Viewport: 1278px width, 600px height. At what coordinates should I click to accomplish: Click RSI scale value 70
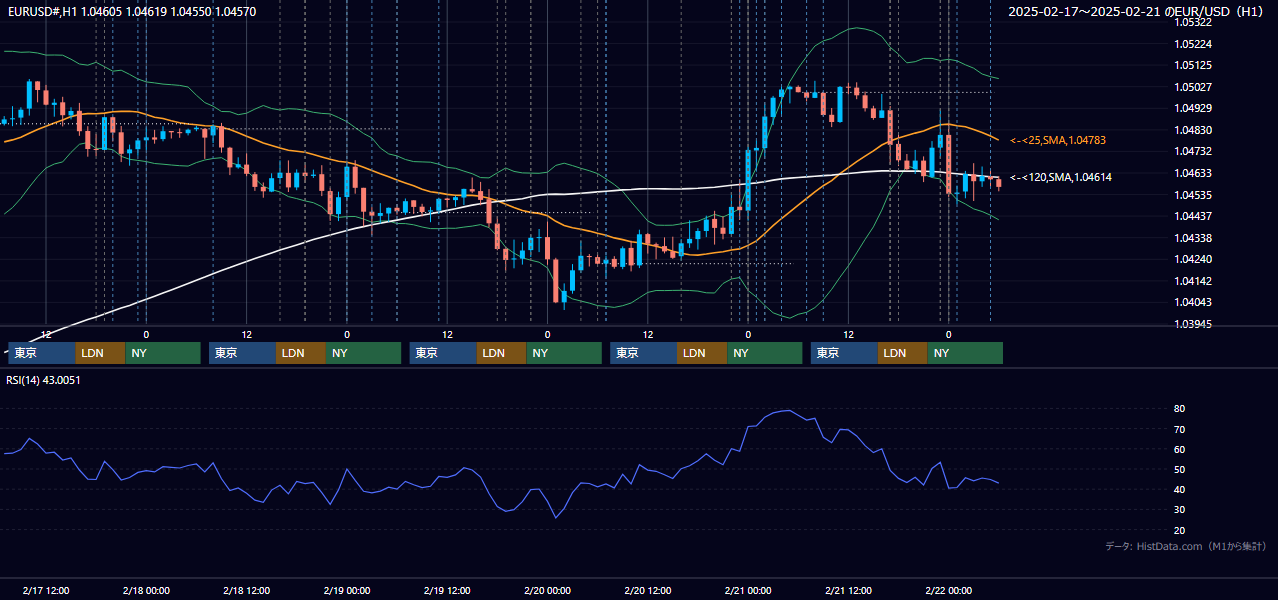(1179, 429)
